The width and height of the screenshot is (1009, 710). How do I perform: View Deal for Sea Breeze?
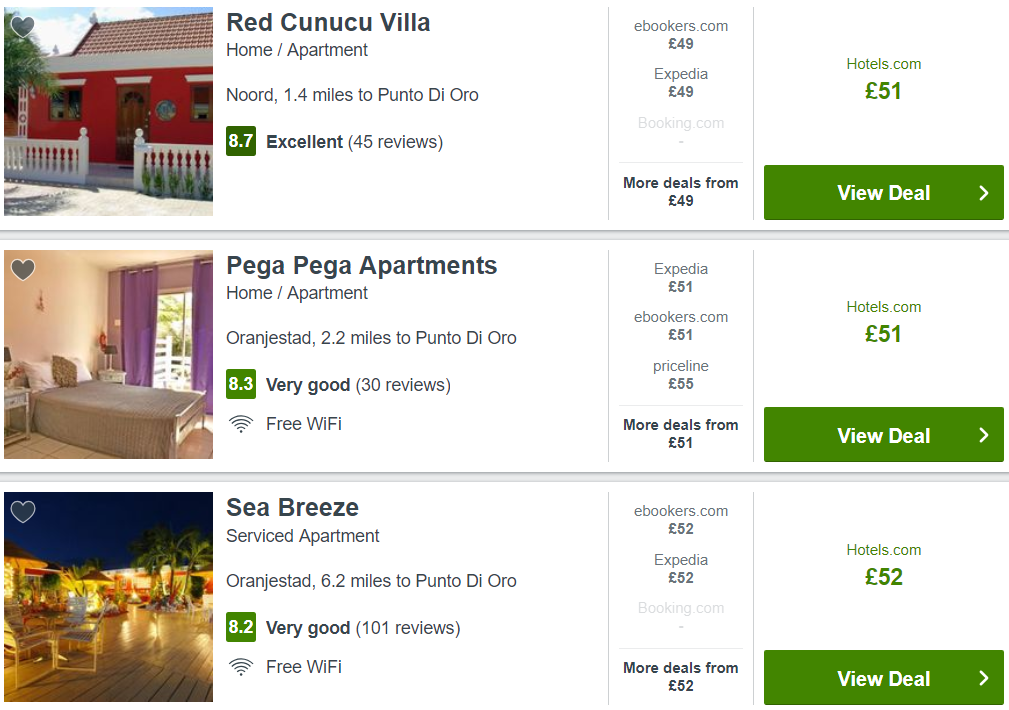coord(884,677)
